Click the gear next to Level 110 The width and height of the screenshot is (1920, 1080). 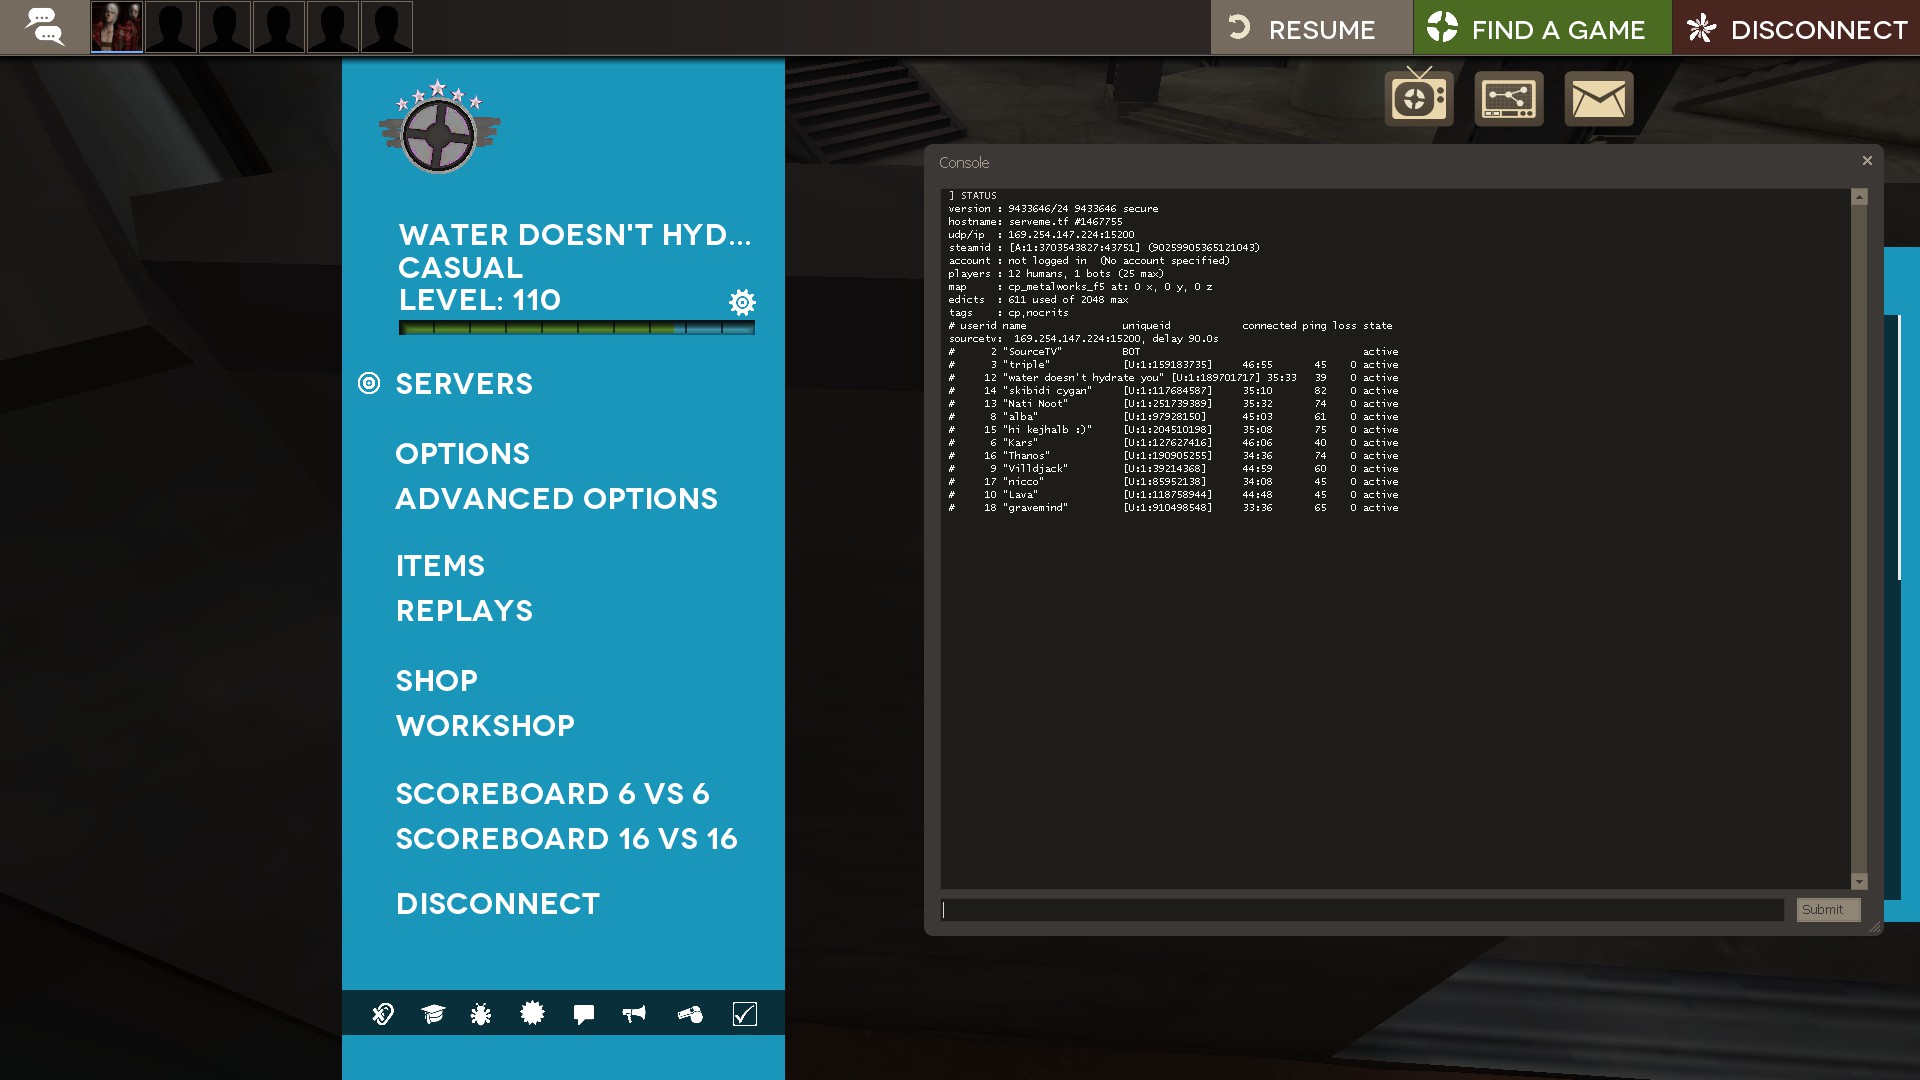[x=742, y=302]
